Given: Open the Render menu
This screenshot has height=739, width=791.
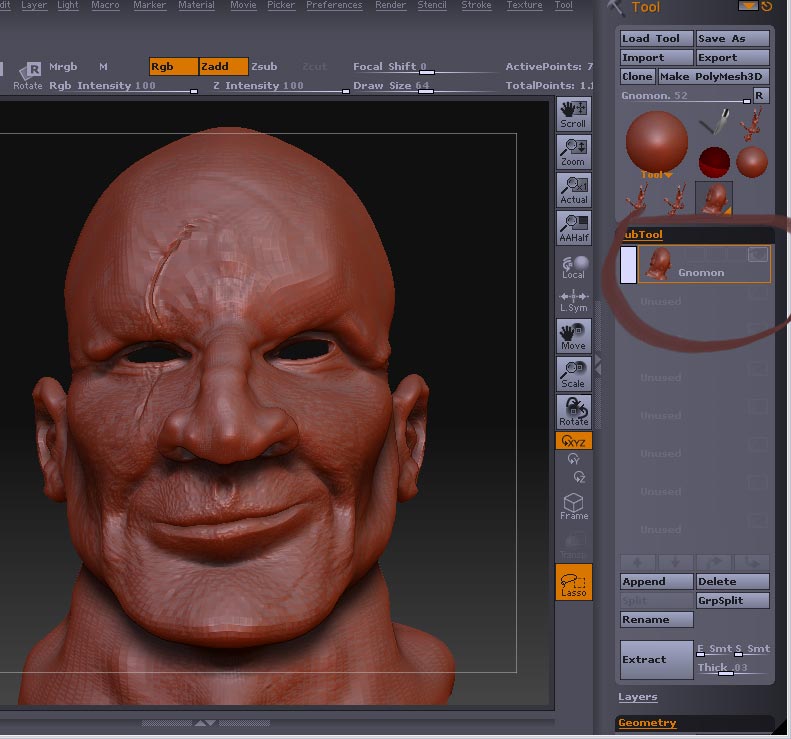Looking at the screenshot, I should pos(390,5).
